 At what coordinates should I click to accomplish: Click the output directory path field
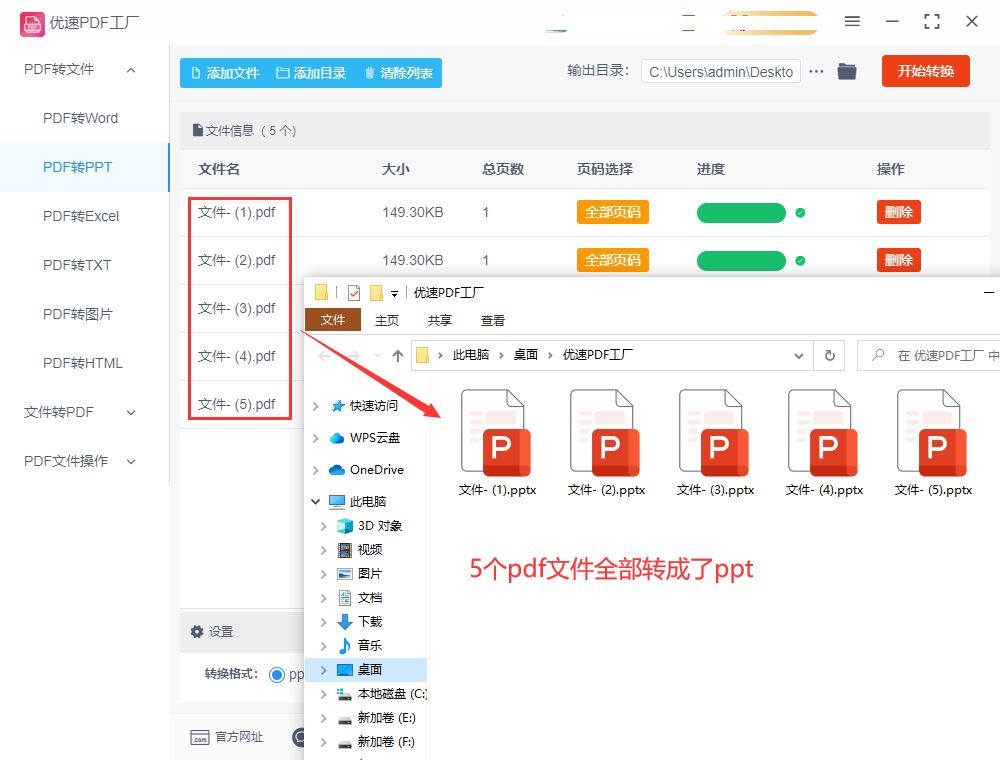pyautogui.click(x=721, y=72)
